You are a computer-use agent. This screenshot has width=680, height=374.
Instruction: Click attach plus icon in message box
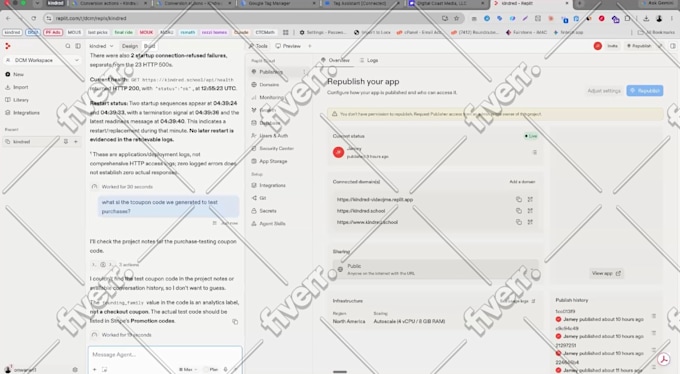94,370
